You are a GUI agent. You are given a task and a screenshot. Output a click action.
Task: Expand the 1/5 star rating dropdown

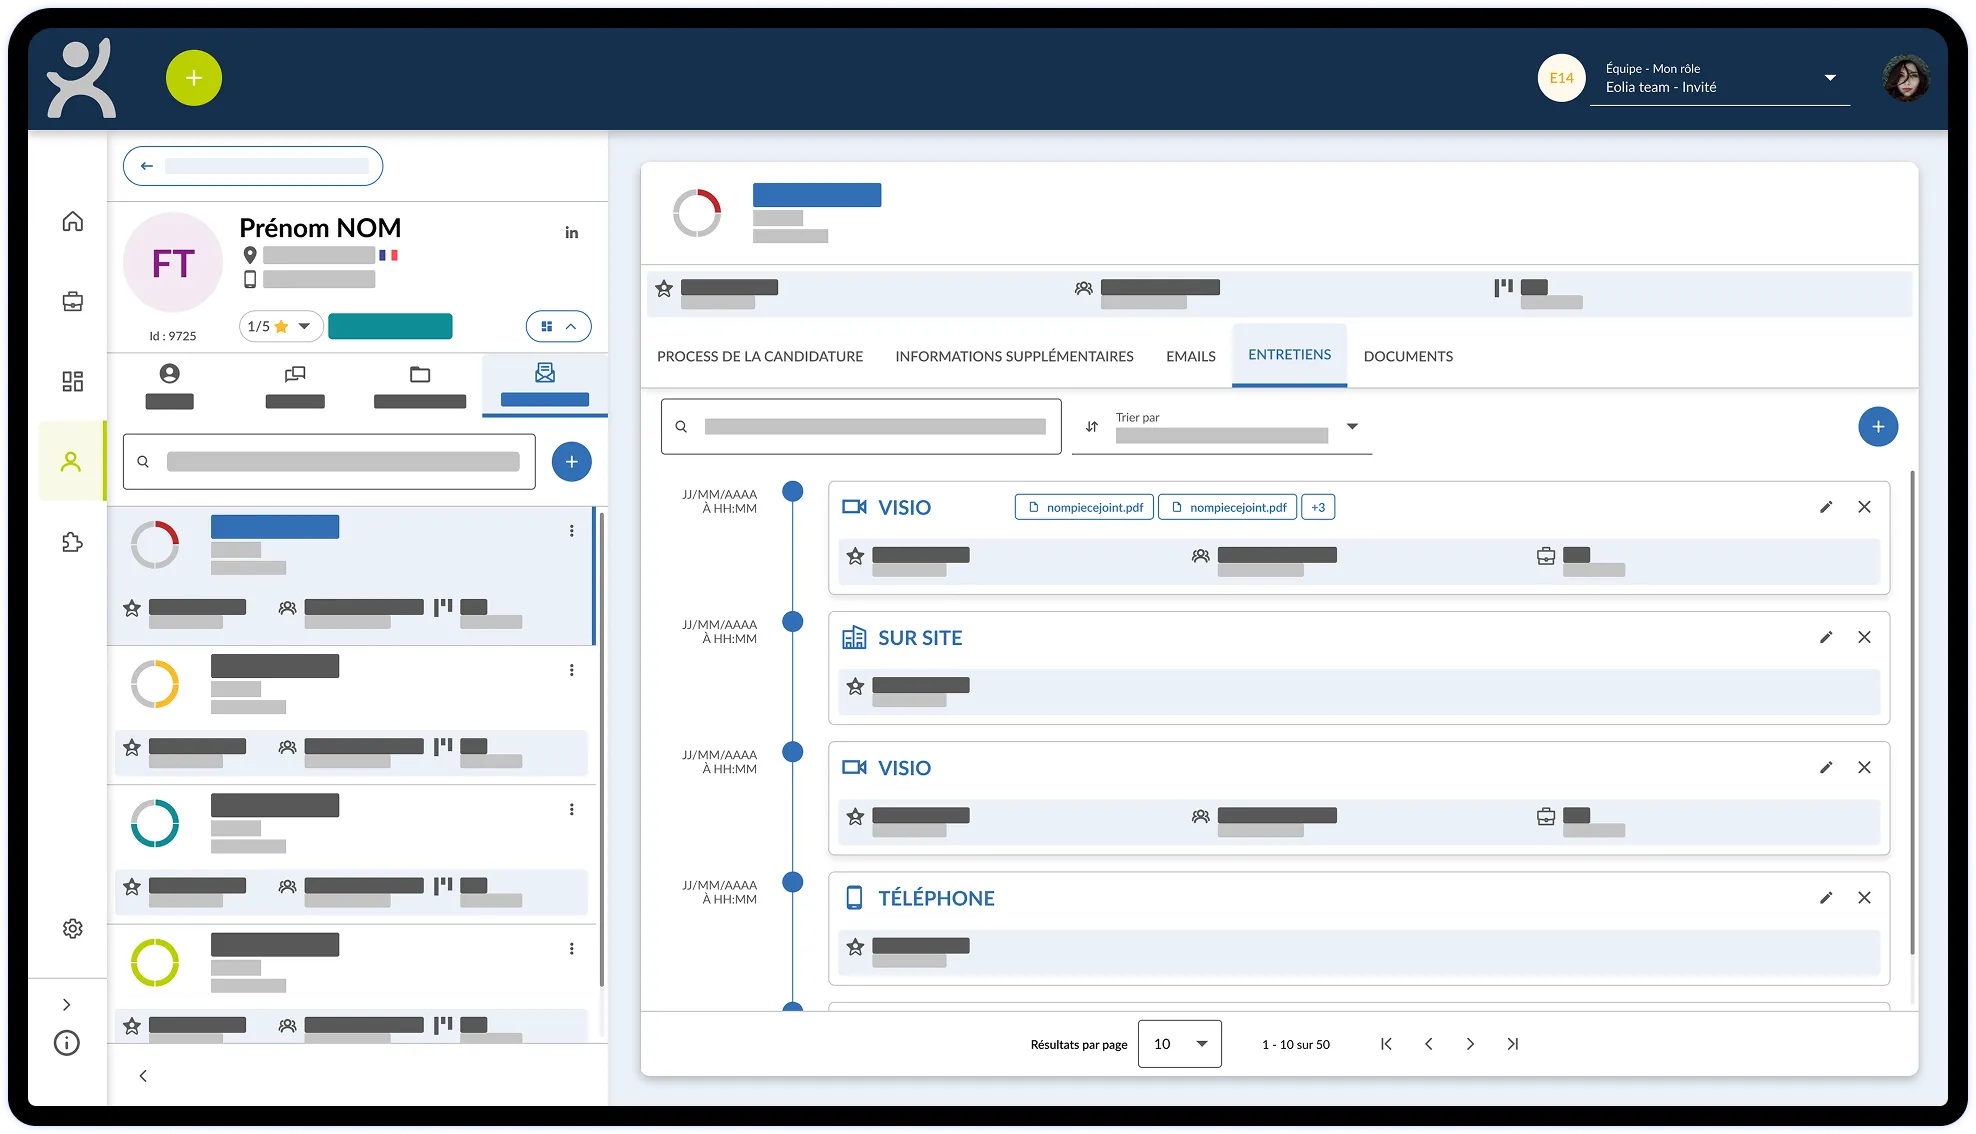pos(281,326)
